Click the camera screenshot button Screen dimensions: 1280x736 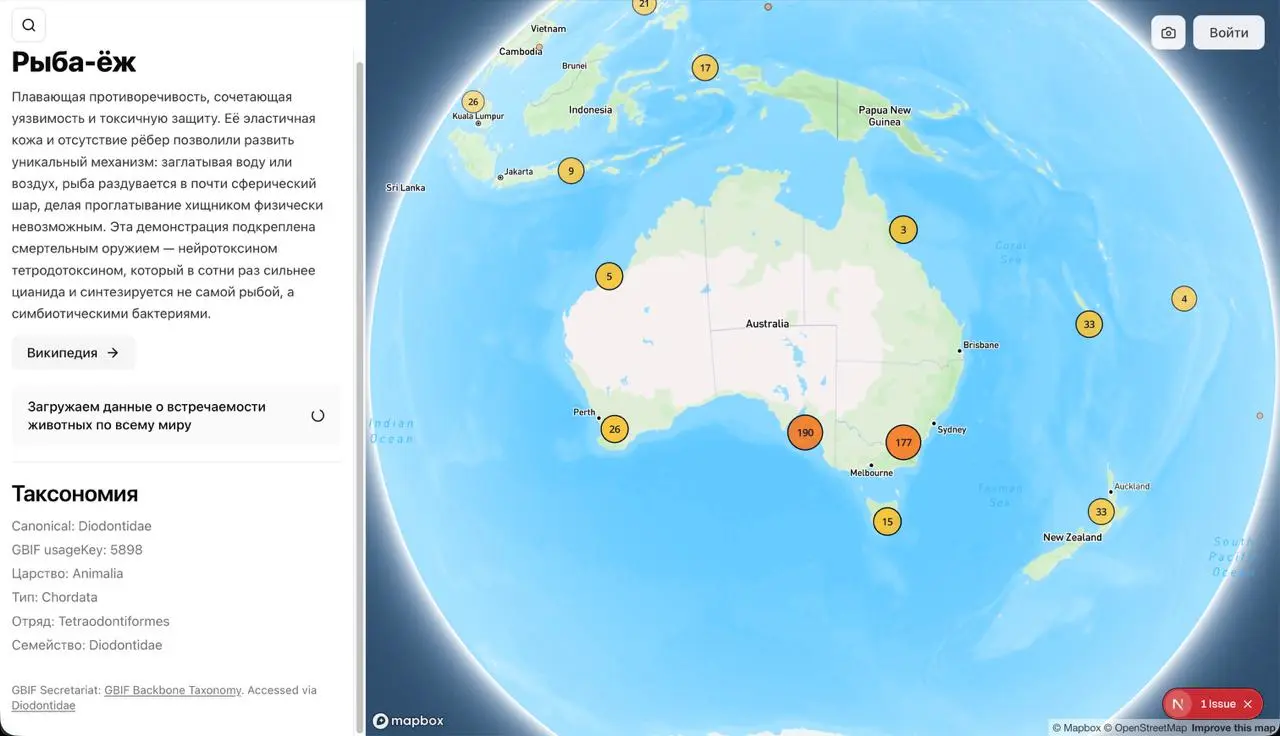tap(1168, 33)
